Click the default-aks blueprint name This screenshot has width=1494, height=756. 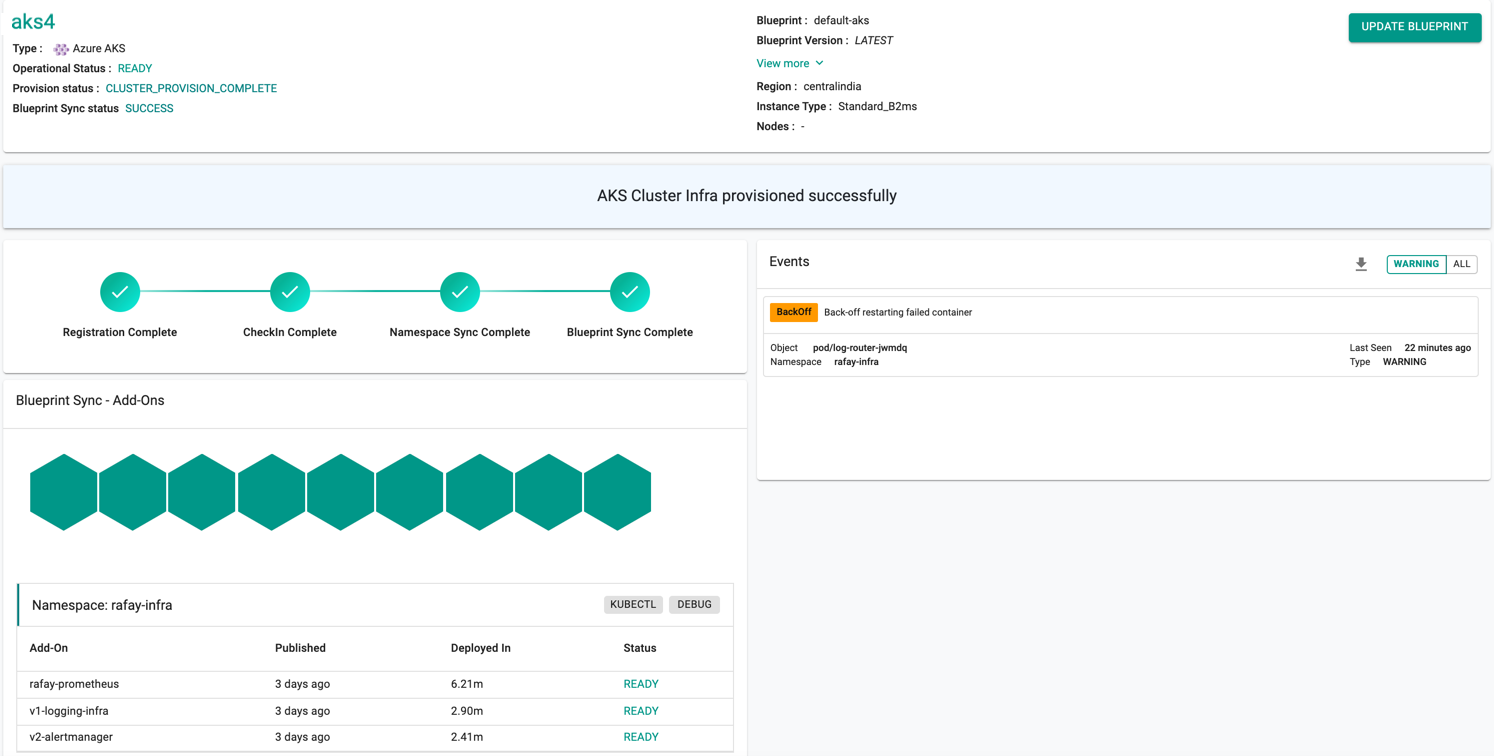point(841,21)
